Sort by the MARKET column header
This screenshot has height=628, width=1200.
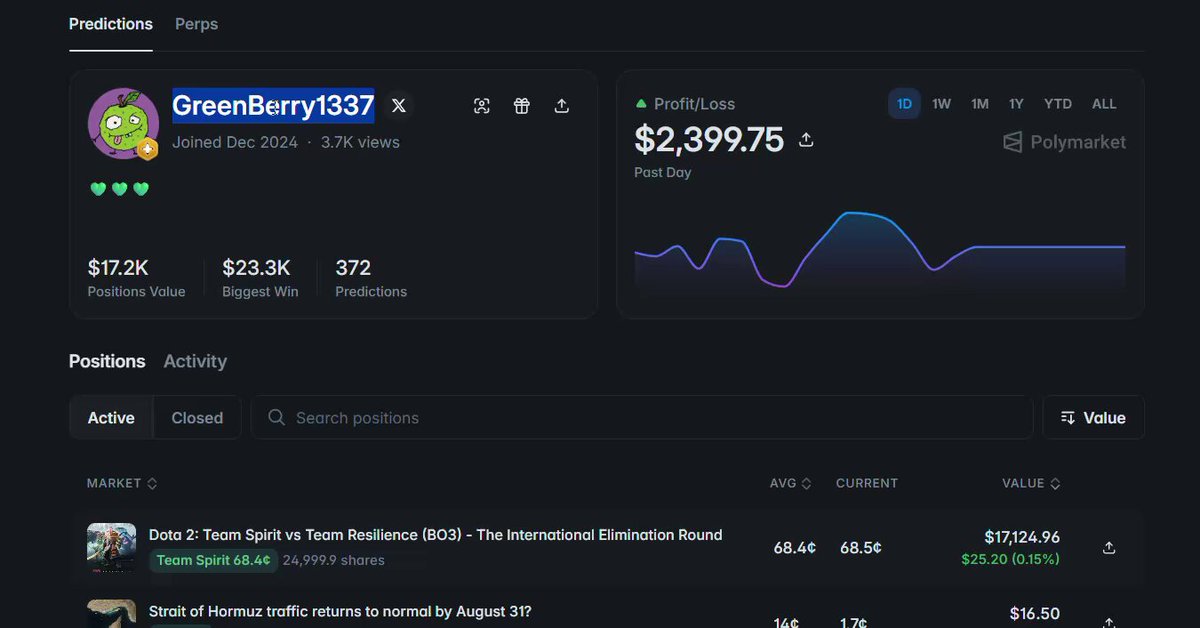[x=122, y=483]
